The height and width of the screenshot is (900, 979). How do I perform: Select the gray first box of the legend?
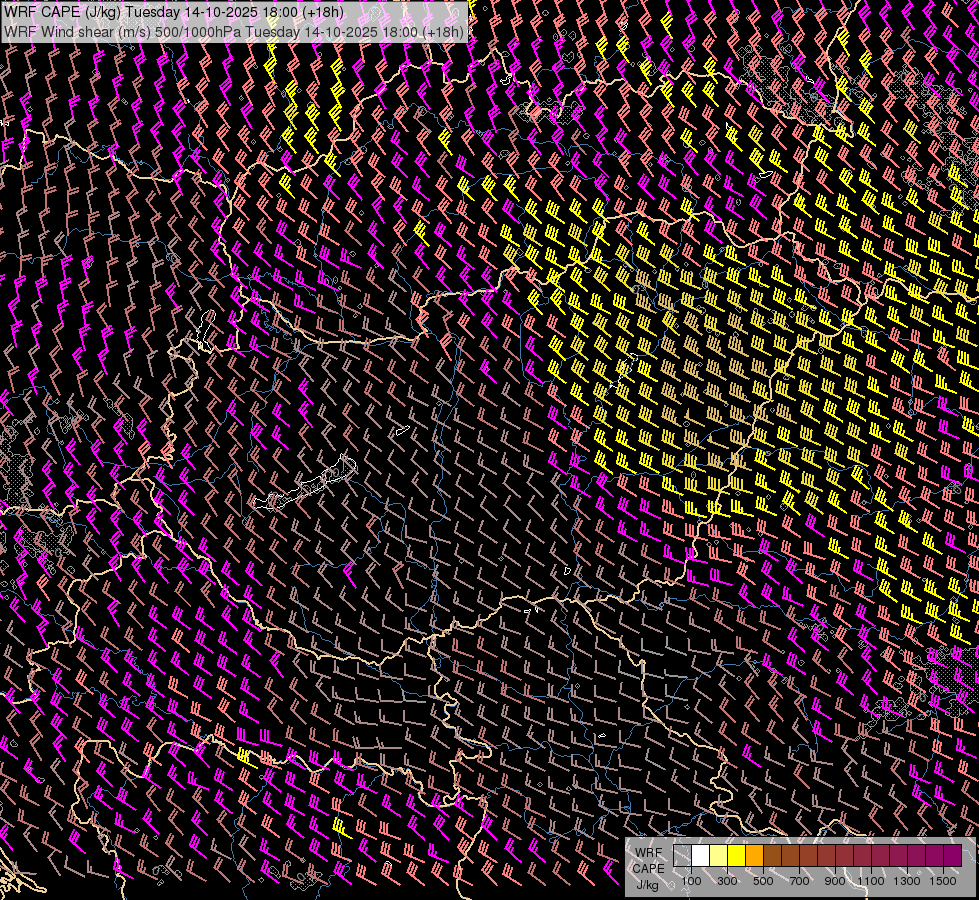tap(683, 856)
